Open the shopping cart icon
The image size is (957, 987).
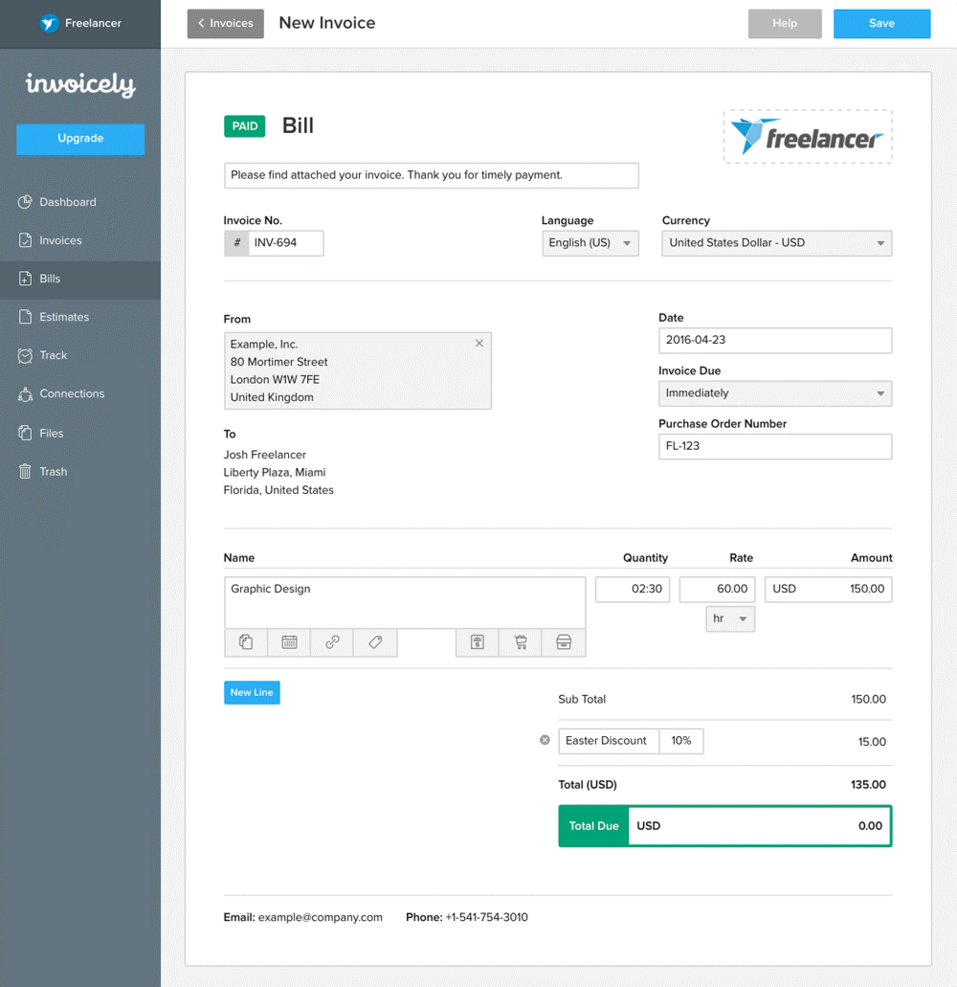(x=520, y=642)
